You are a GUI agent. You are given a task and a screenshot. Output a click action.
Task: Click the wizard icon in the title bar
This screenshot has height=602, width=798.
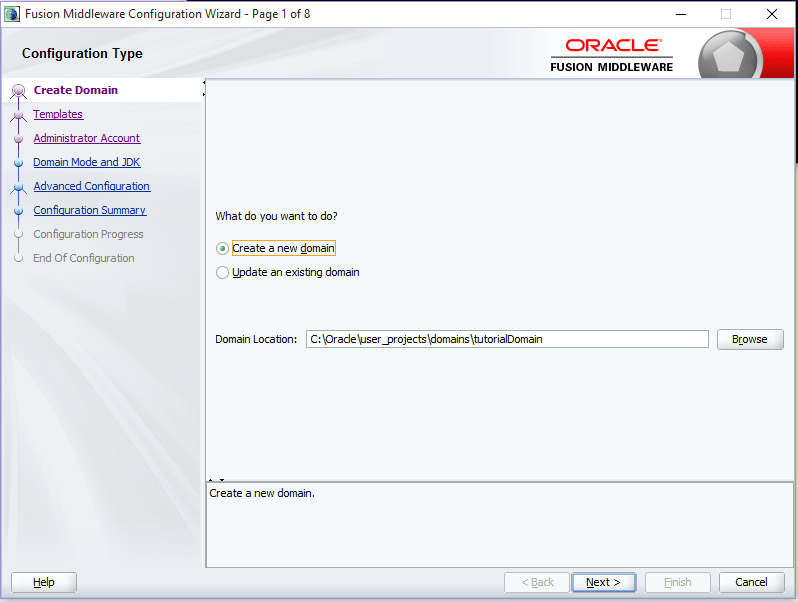[x=12, y=14]
